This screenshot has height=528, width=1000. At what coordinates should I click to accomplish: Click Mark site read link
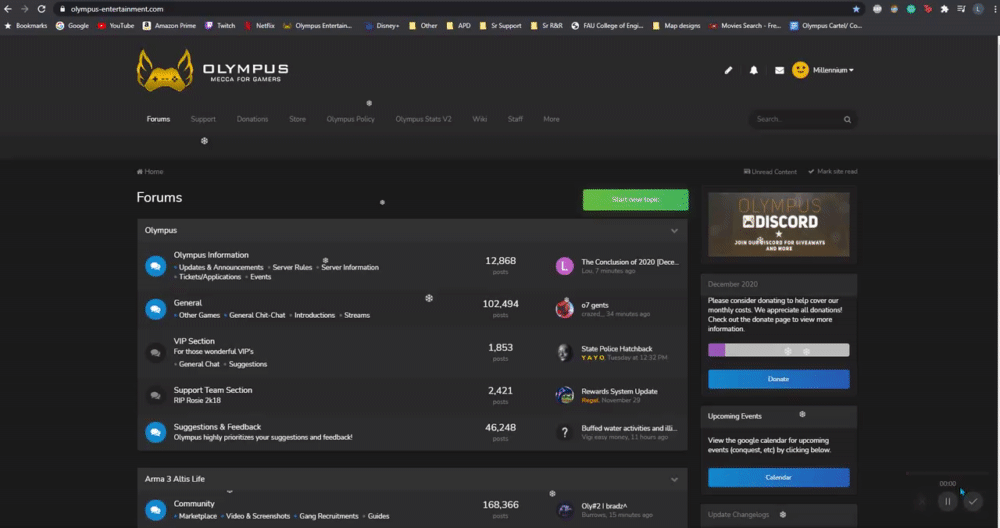pos(833,172)
